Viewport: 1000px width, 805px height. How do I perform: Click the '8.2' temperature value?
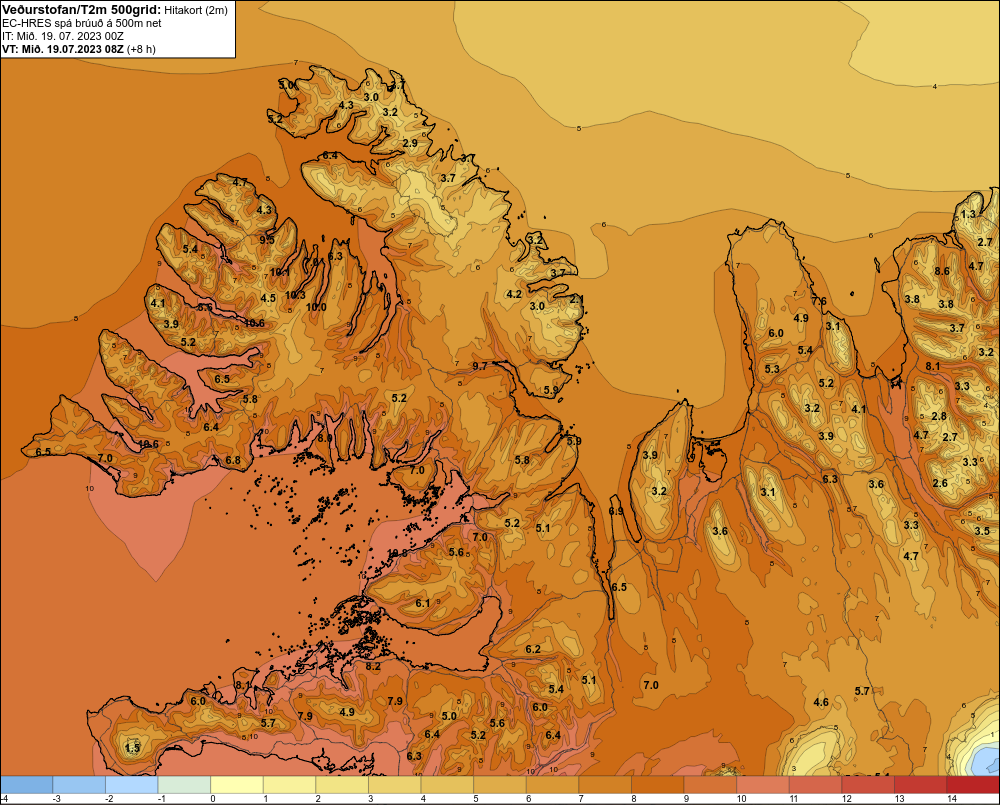(x=372, y=667)
